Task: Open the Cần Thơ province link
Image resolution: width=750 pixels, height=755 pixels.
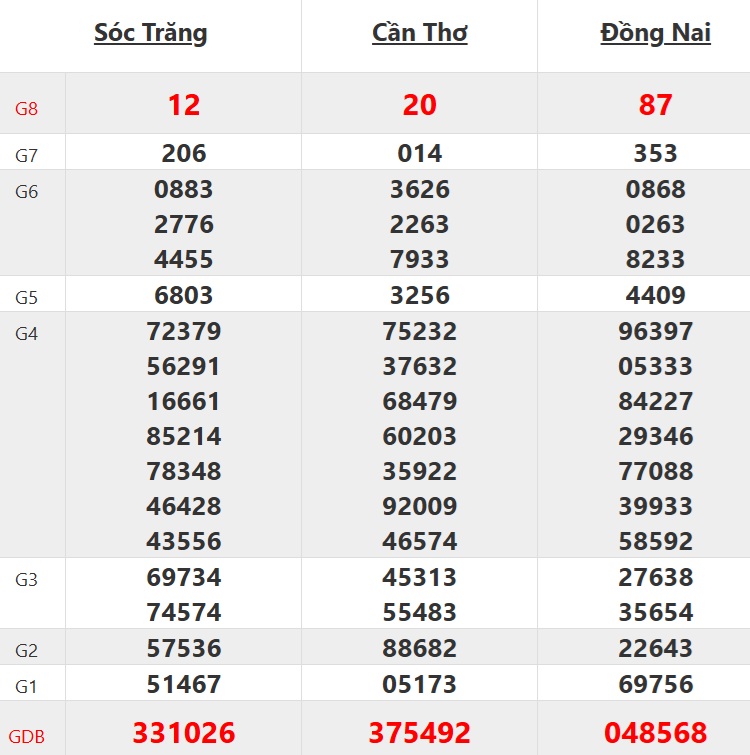Action: click(420, 33)
